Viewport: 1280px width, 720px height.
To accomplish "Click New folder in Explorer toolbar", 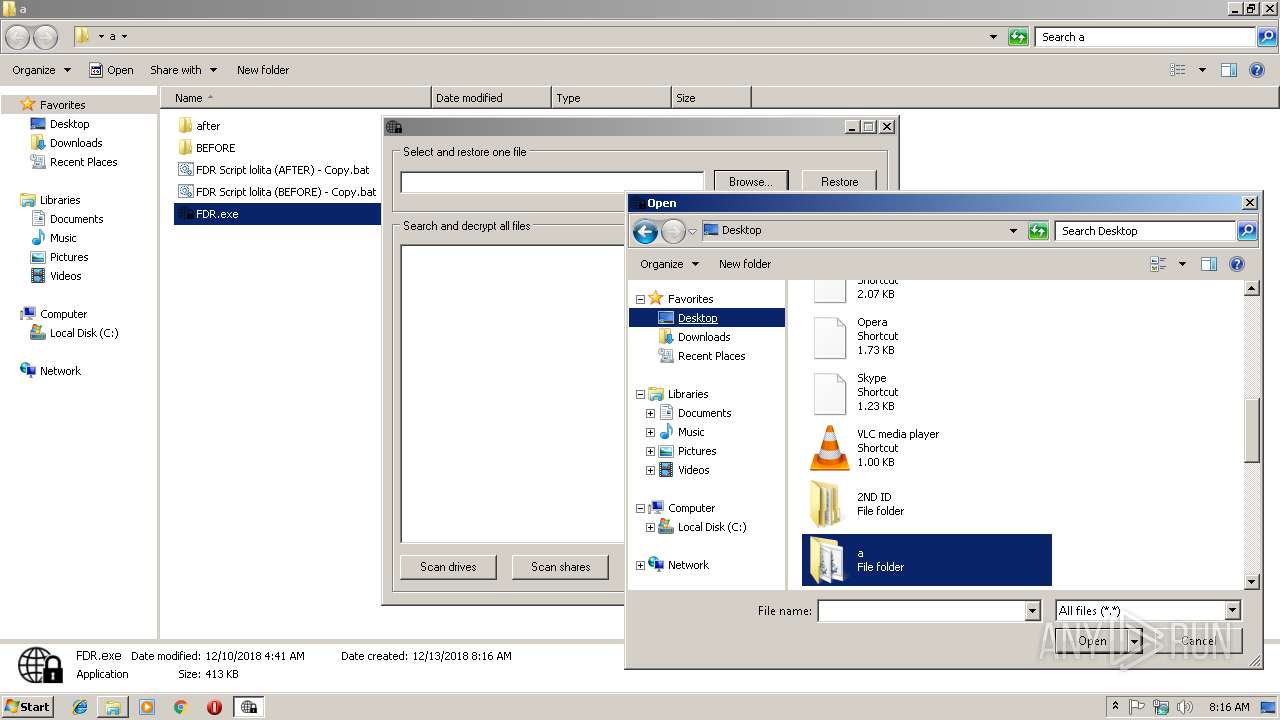I will pyautogui.click(x=263, y=70).
